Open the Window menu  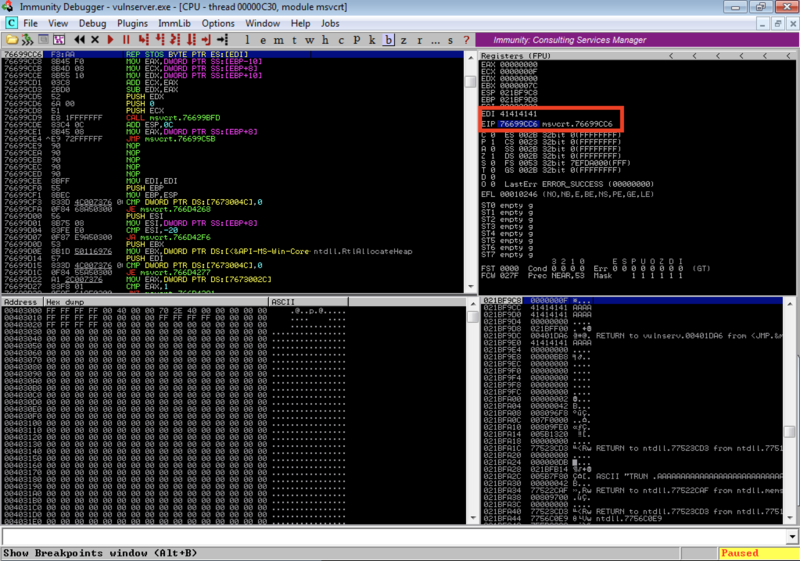(x=262, y=23)
